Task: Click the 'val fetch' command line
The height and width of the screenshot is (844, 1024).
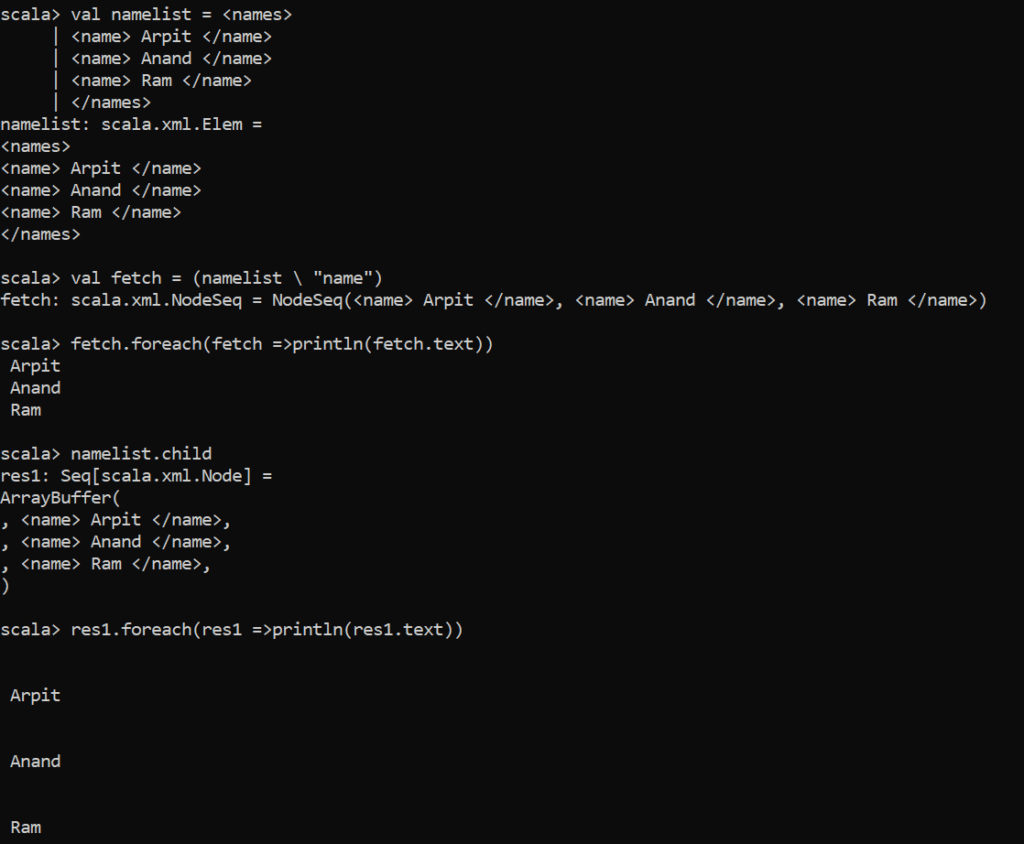Action: [226, 278]
